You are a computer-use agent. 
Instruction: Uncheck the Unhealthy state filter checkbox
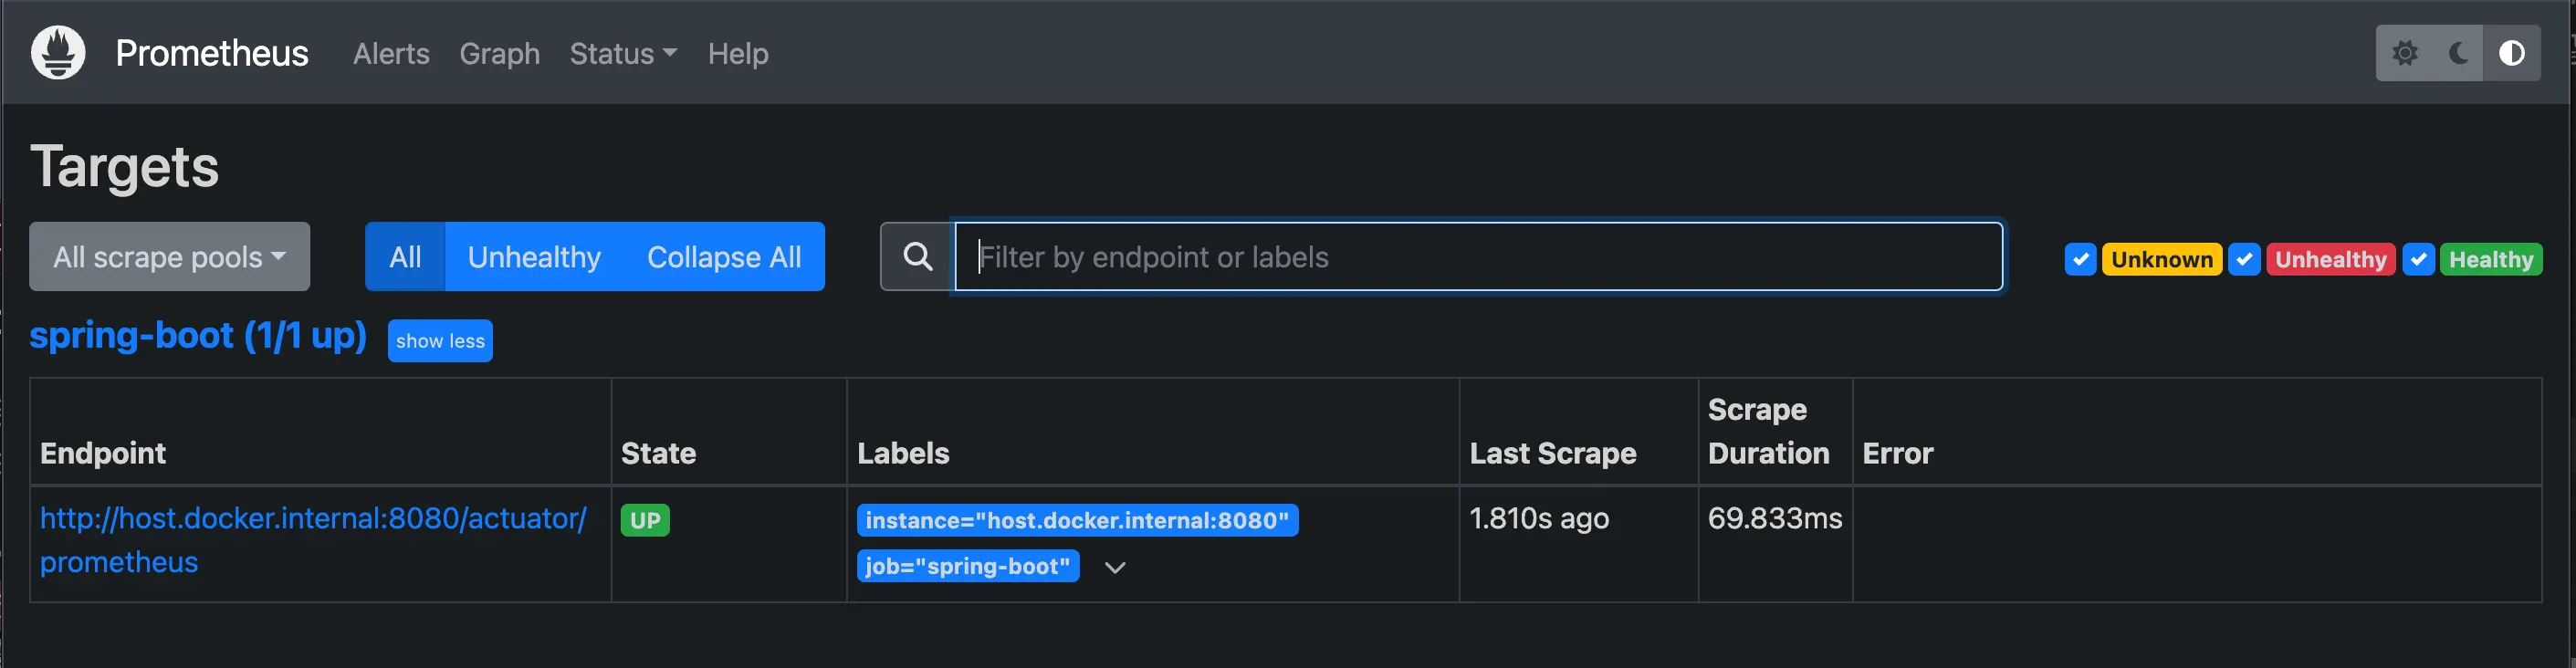[x=2244, y=259]
